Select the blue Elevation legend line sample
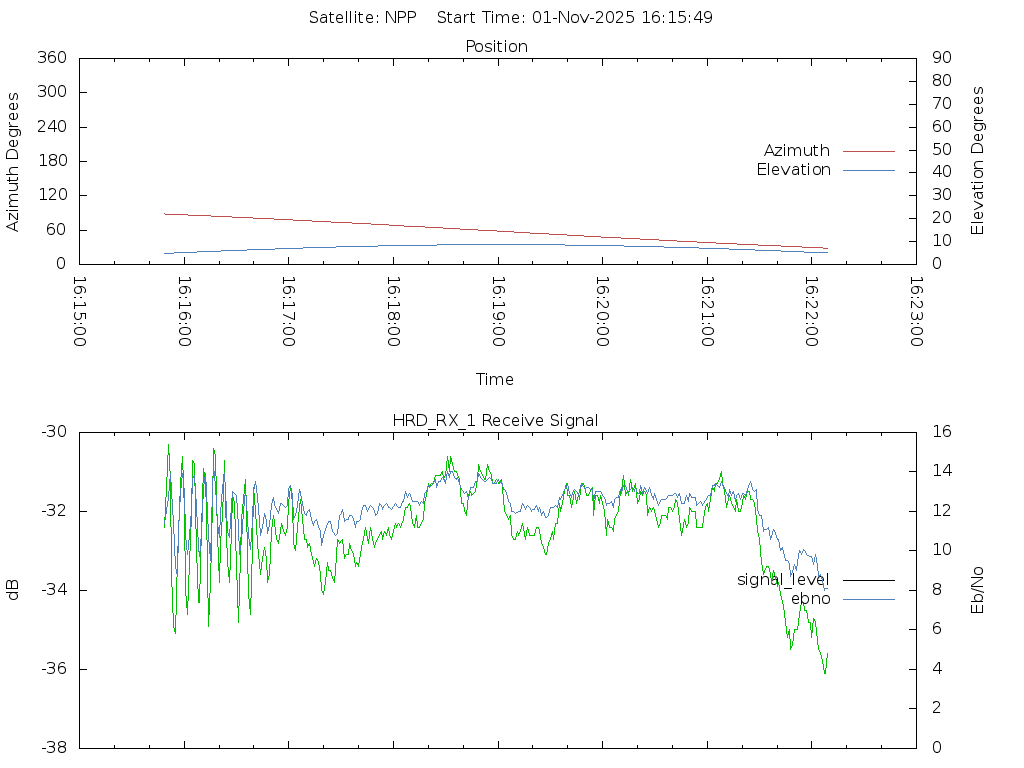Image resolution: width=1024 pixels, height=768 pixels. 868,170
